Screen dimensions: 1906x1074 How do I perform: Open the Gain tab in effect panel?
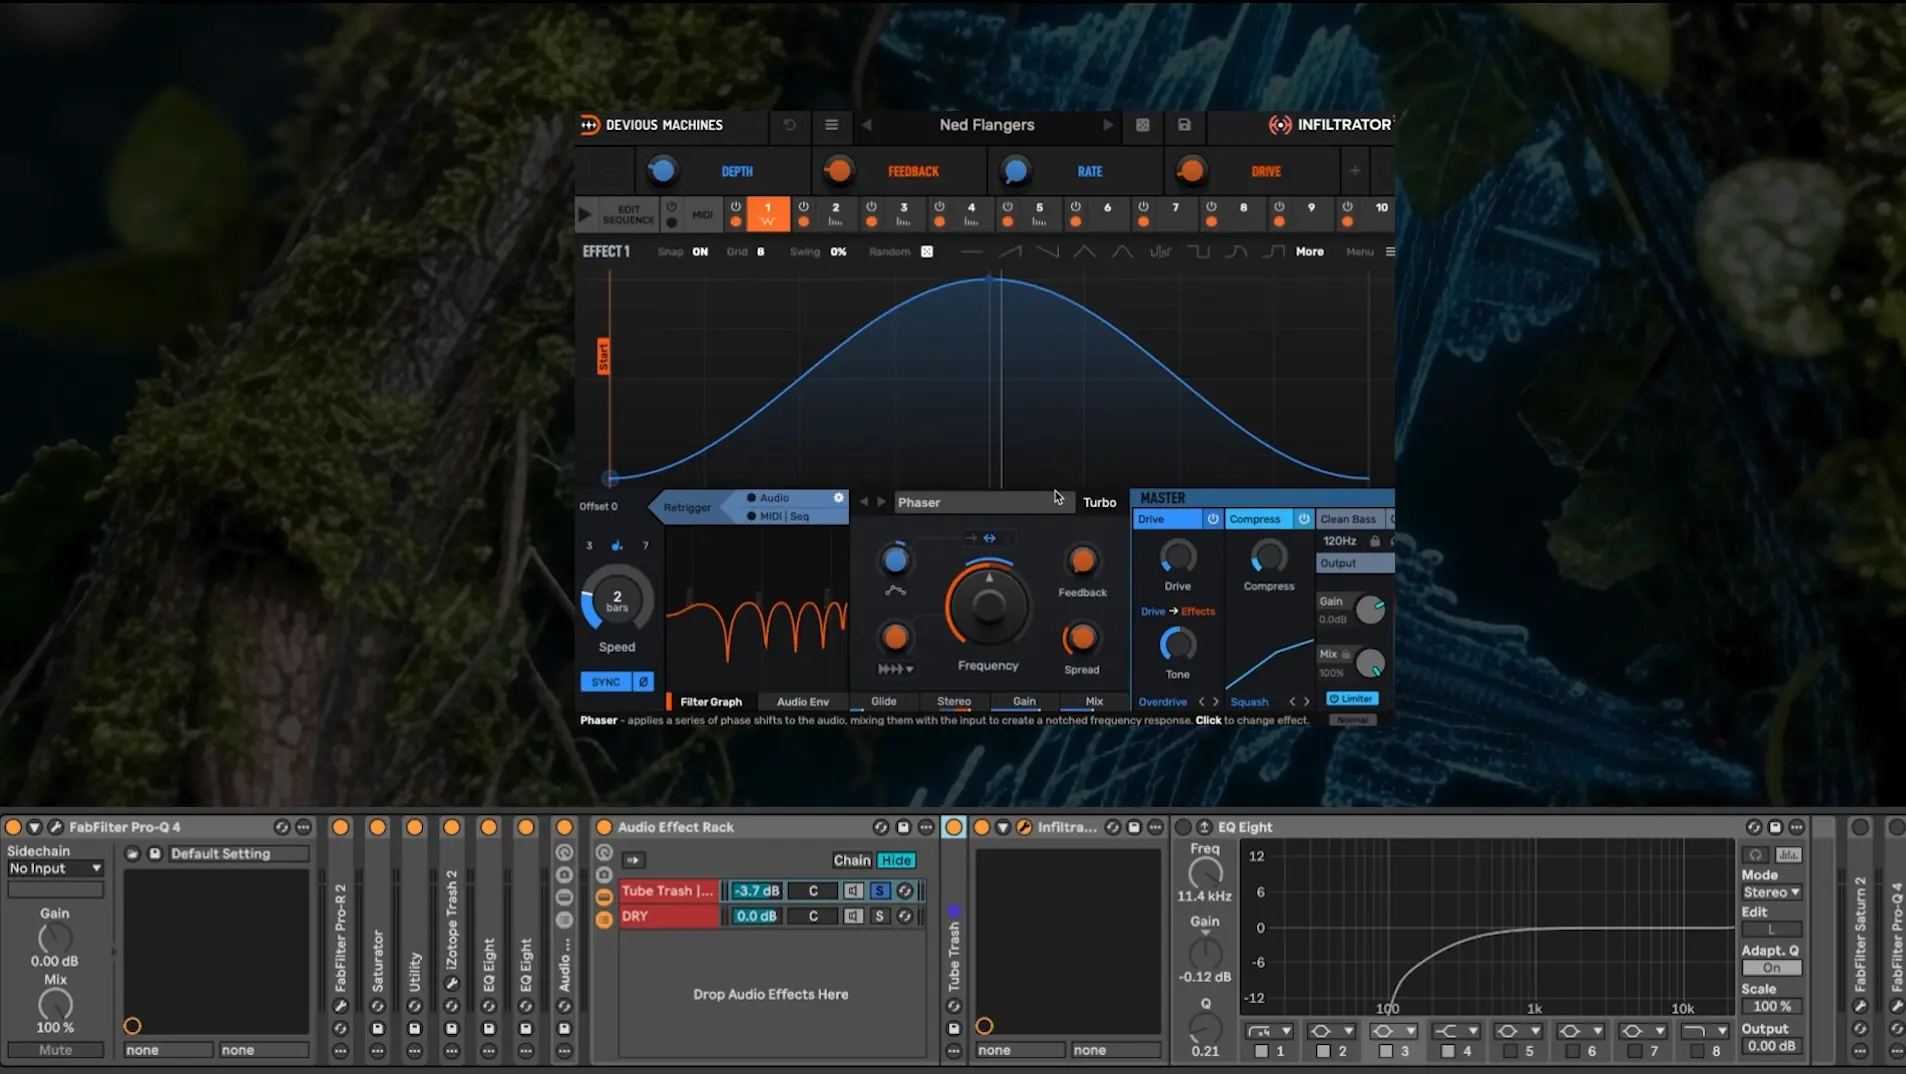(x=1024, y=702)
